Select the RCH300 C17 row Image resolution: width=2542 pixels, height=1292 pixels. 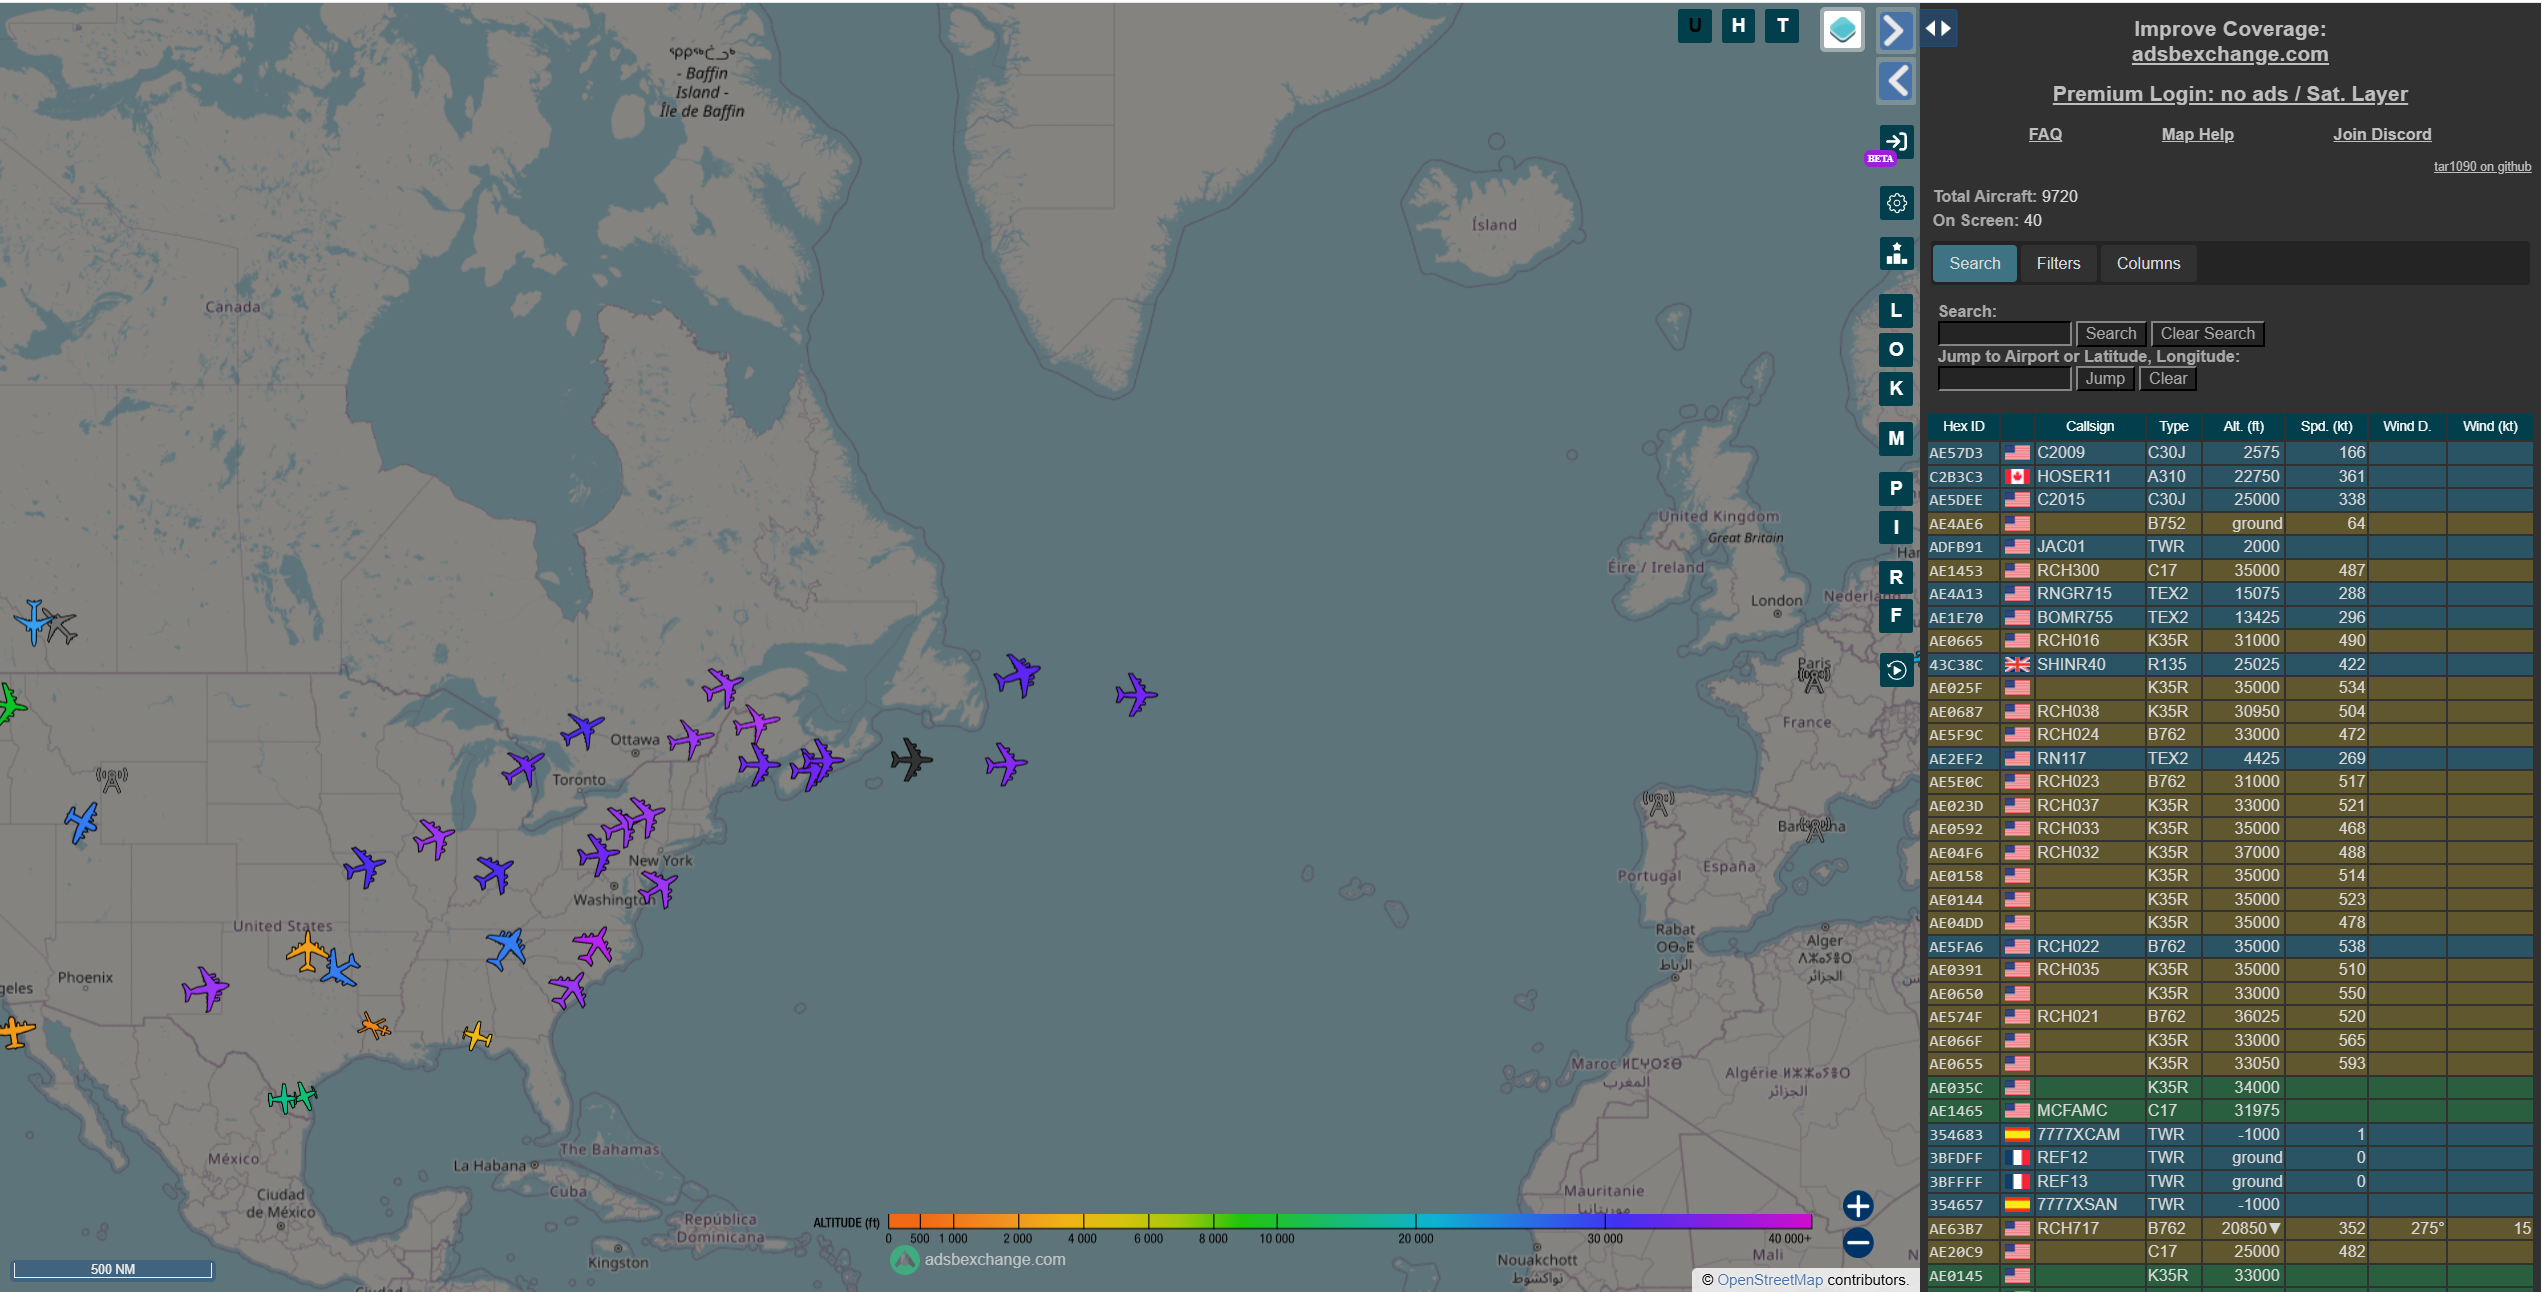[2230, 571]
